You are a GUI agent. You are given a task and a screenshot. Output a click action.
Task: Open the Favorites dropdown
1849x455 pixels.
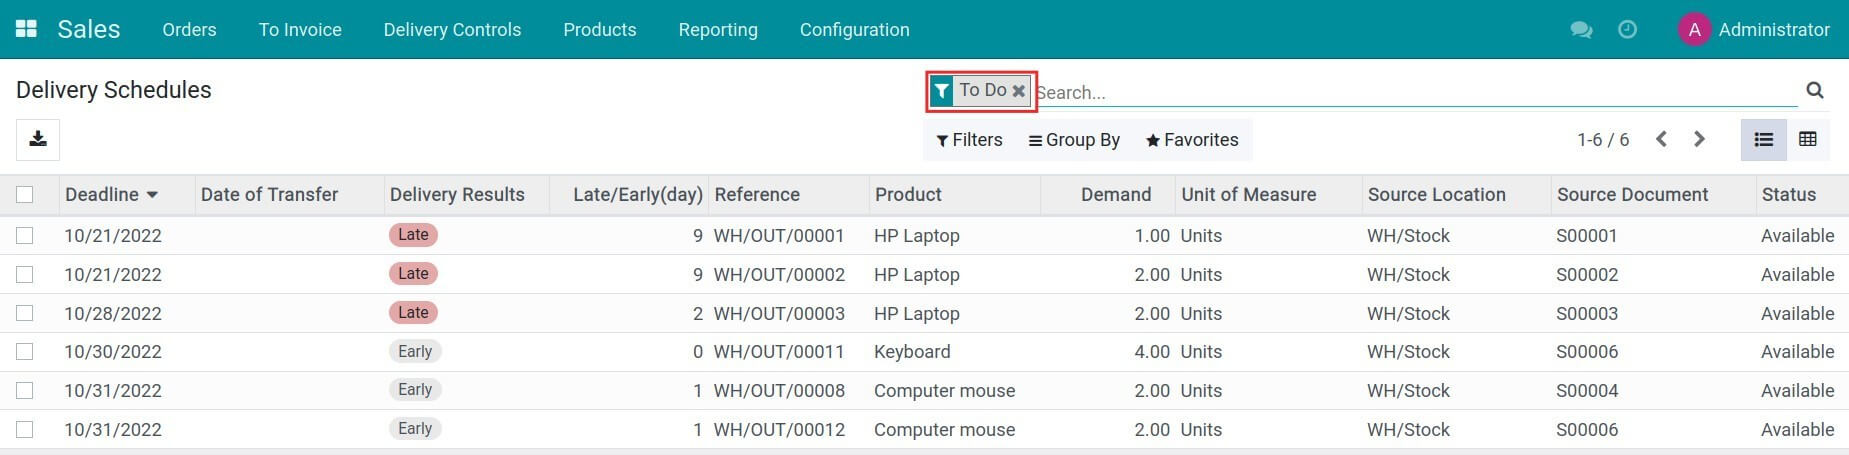coord(1192,140)
